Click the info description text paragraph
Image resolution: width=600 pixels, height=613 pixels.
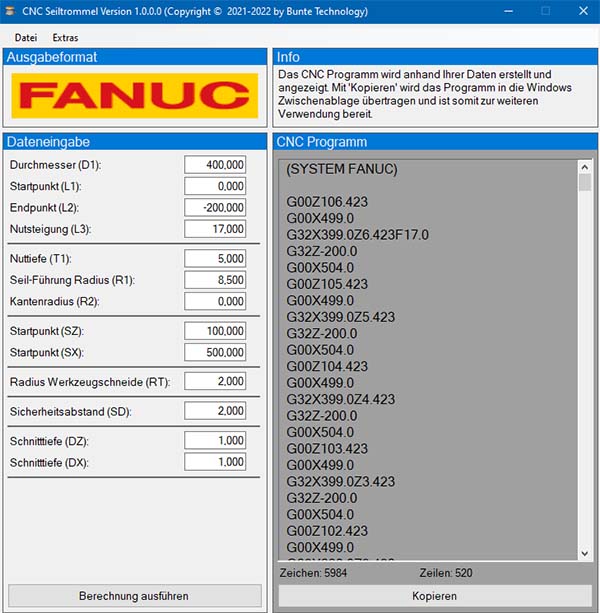(x=425, y=94)
